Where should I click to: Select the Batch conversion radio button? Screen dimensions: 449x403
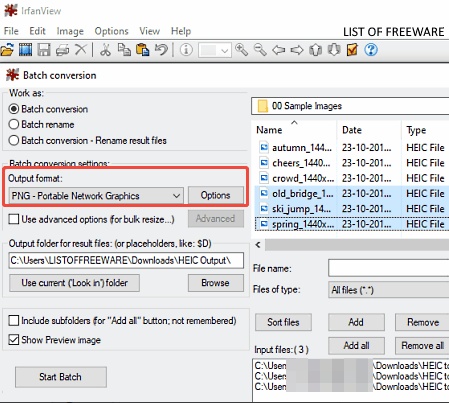point(14,109)
